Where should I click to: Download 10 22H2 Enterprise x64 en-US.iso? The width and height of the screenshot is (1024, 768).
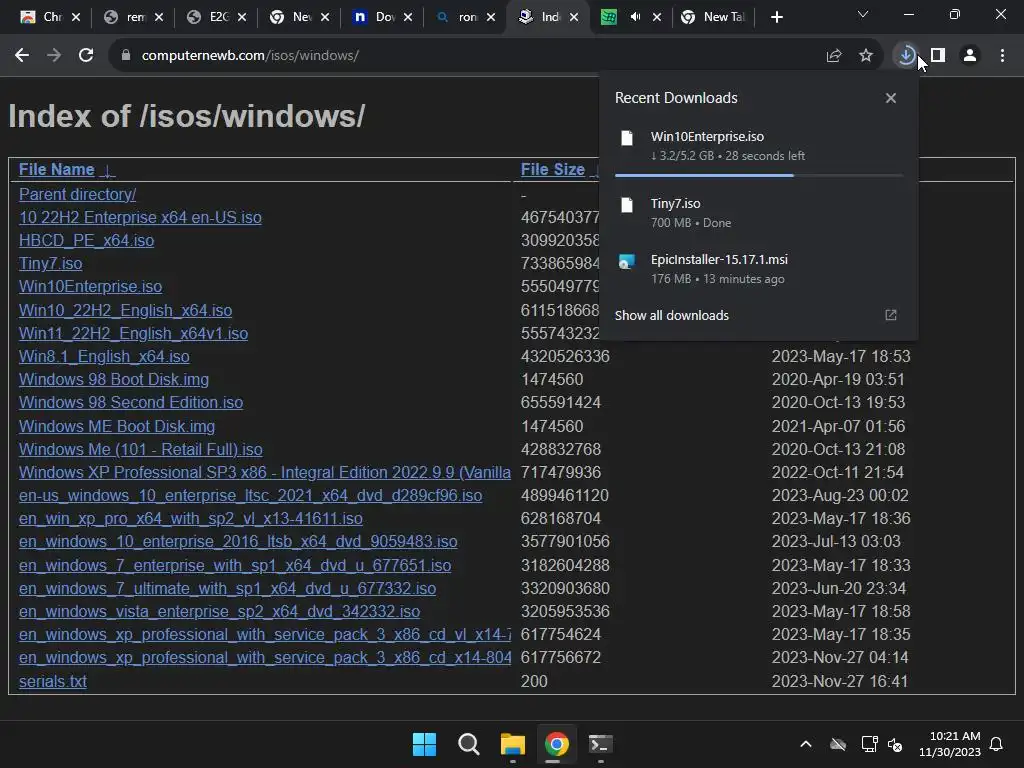click(140, 217)
